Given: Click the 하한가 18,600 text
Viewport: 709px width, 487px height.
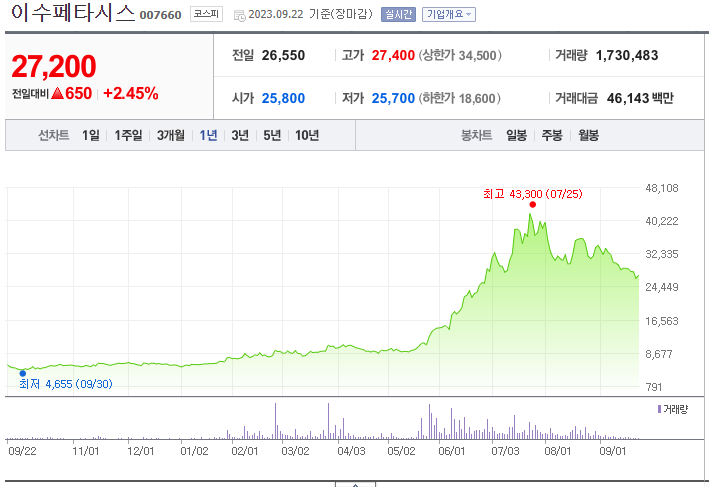Looking at the screenshot, I should coord(459,98).
